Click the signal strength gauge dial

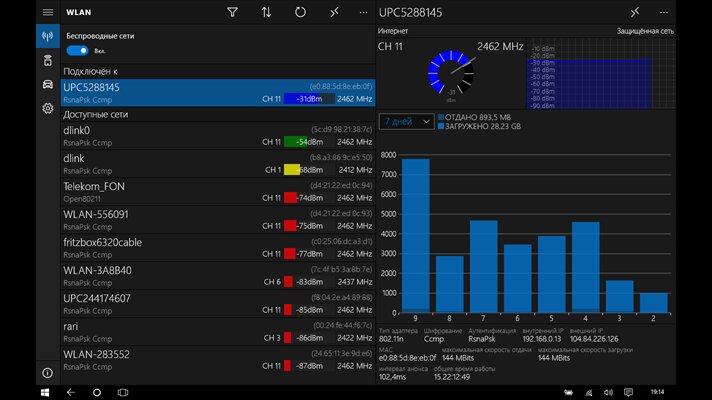(x=451, y=76)
